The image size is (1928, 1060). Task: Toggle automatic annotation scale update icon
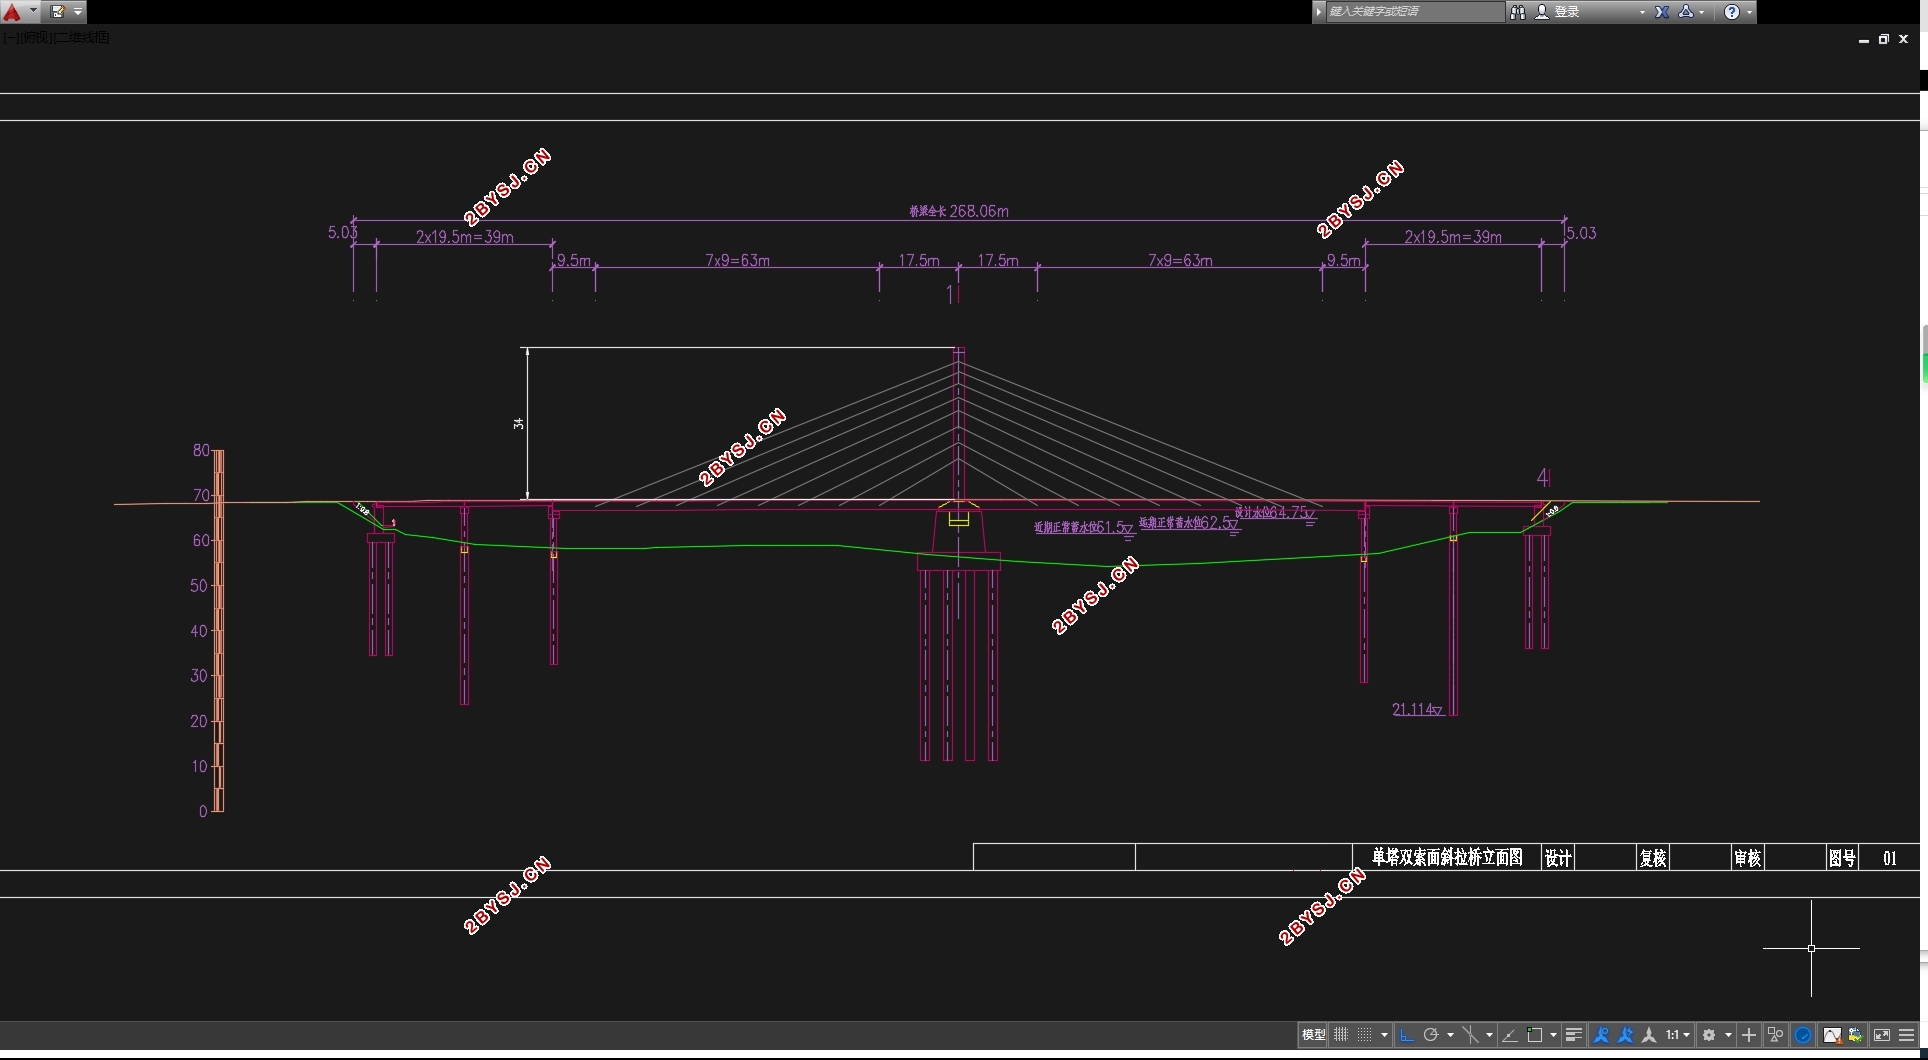coord(1625,1035)
